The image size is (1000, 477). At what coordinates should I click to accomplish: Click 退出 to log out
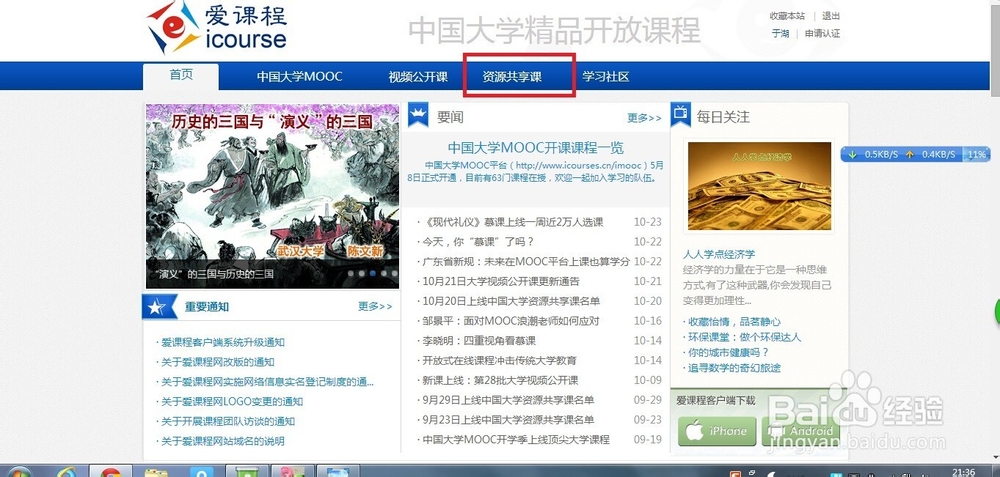[x=831, y=16]
